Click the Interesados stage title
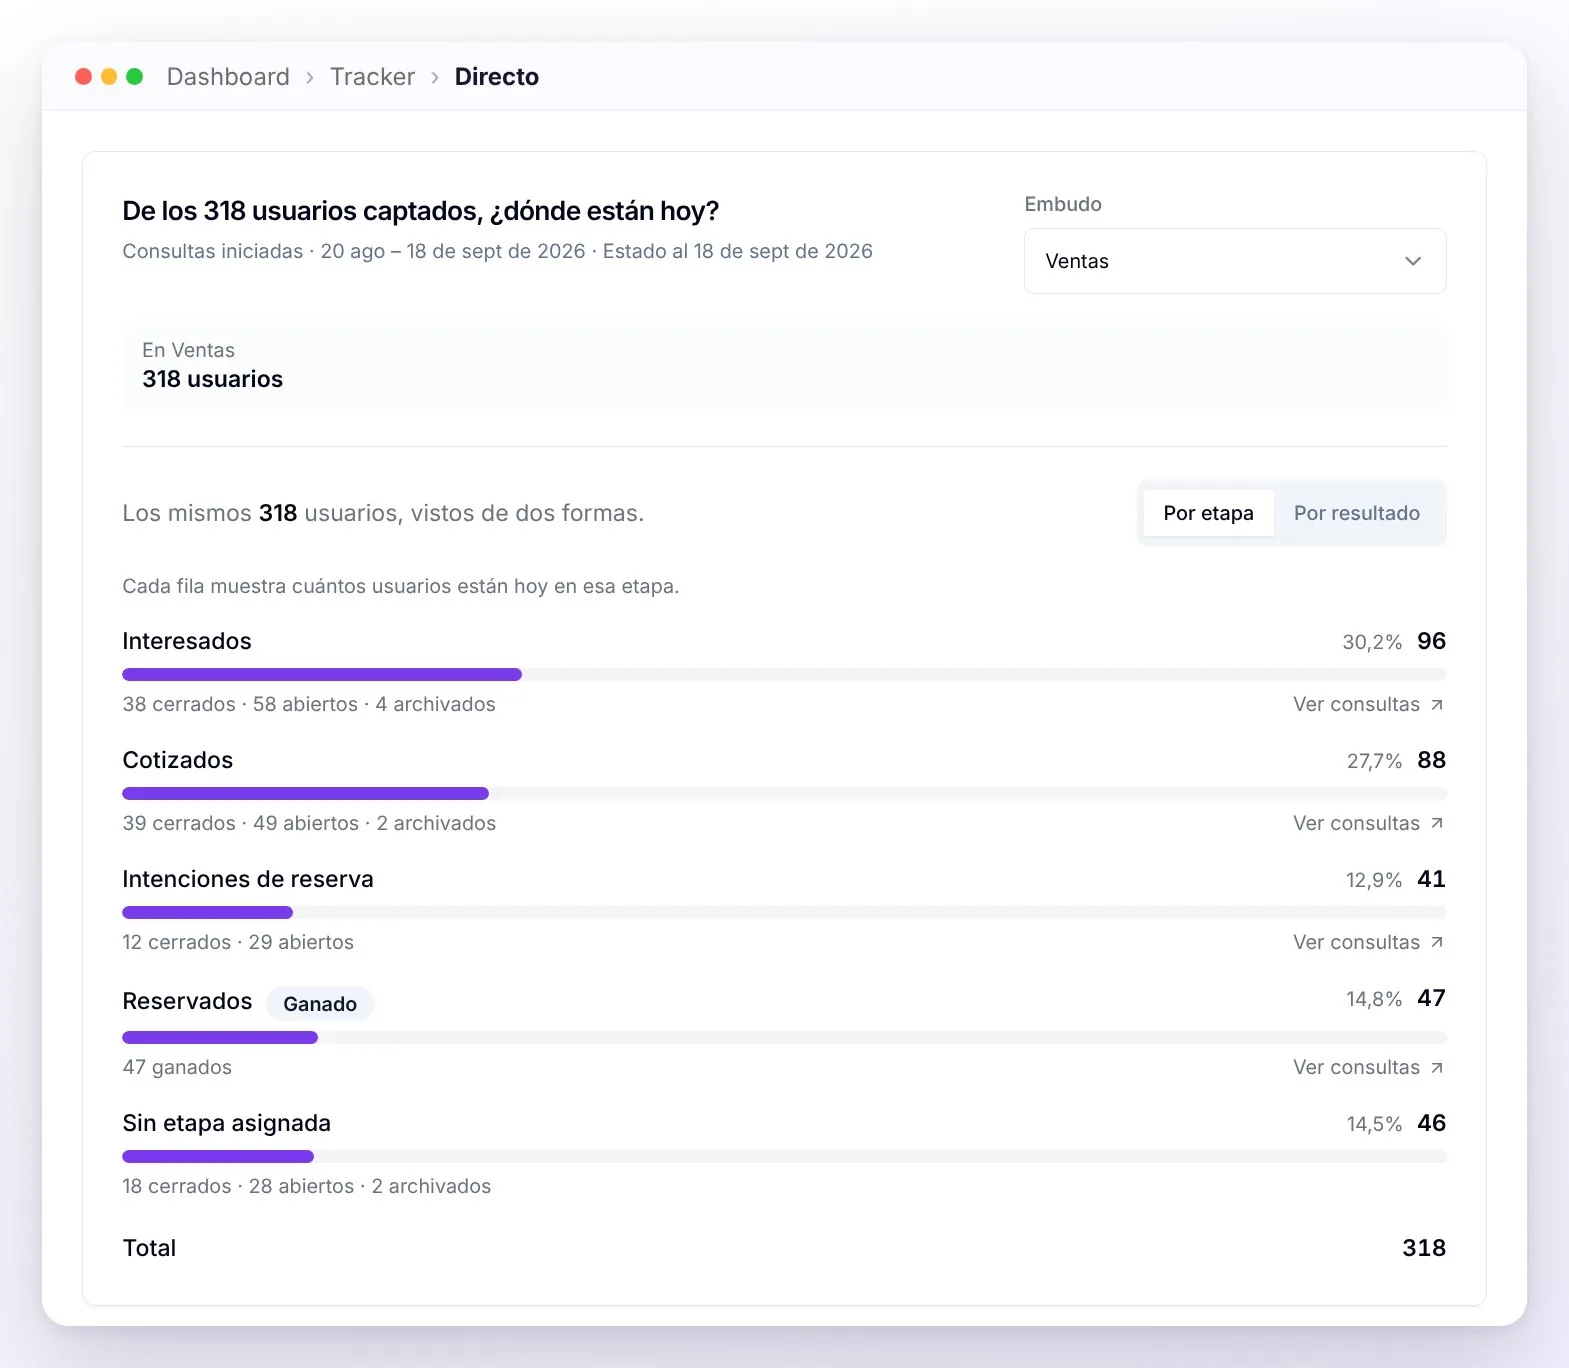The width and height of the screenshot is (1569, 1368). [187, 642]
